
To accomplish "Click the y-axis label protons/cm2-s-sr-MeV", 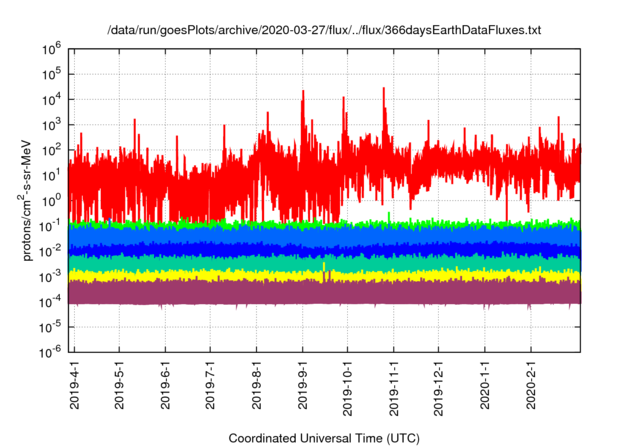I will click(25, 200).
